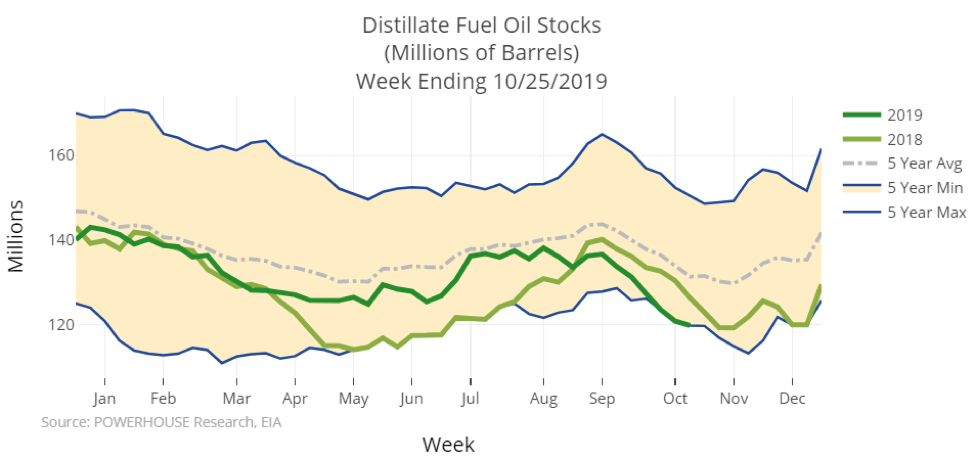Click the 5 Year Min legend swatch

point(863,188)
